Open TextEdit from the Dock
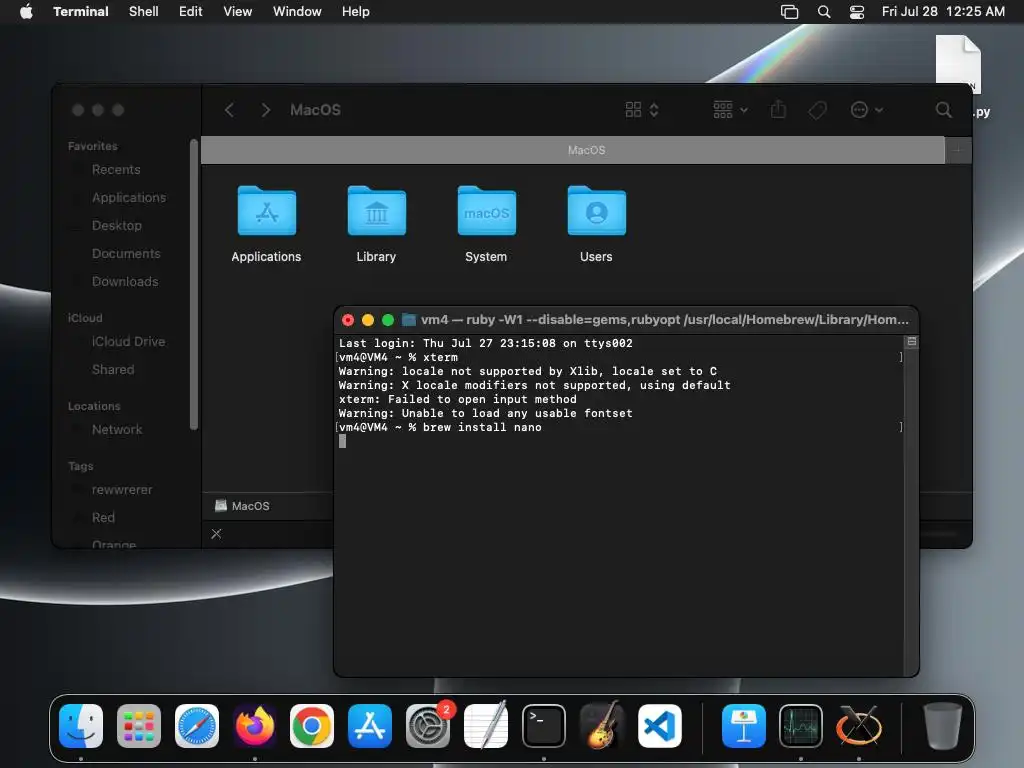The image size is (1024, 768). pos(486,726)
